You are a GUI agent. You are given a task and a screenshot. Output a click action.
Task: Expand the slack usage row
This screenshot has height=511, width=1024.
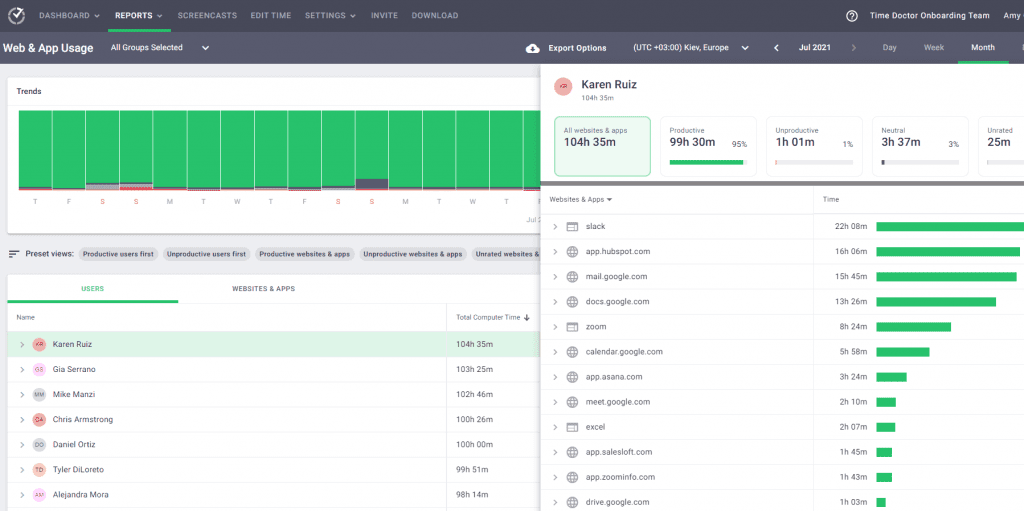(x=555, y=227)
